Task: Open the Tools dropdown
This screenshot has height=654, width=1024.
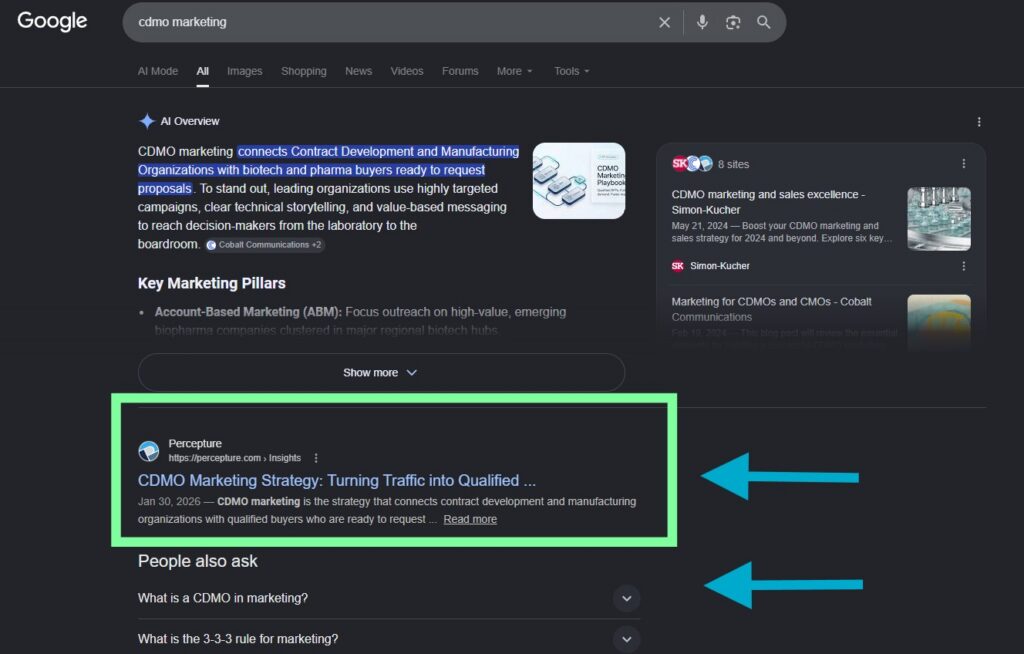Action: [x=571, y=71]
